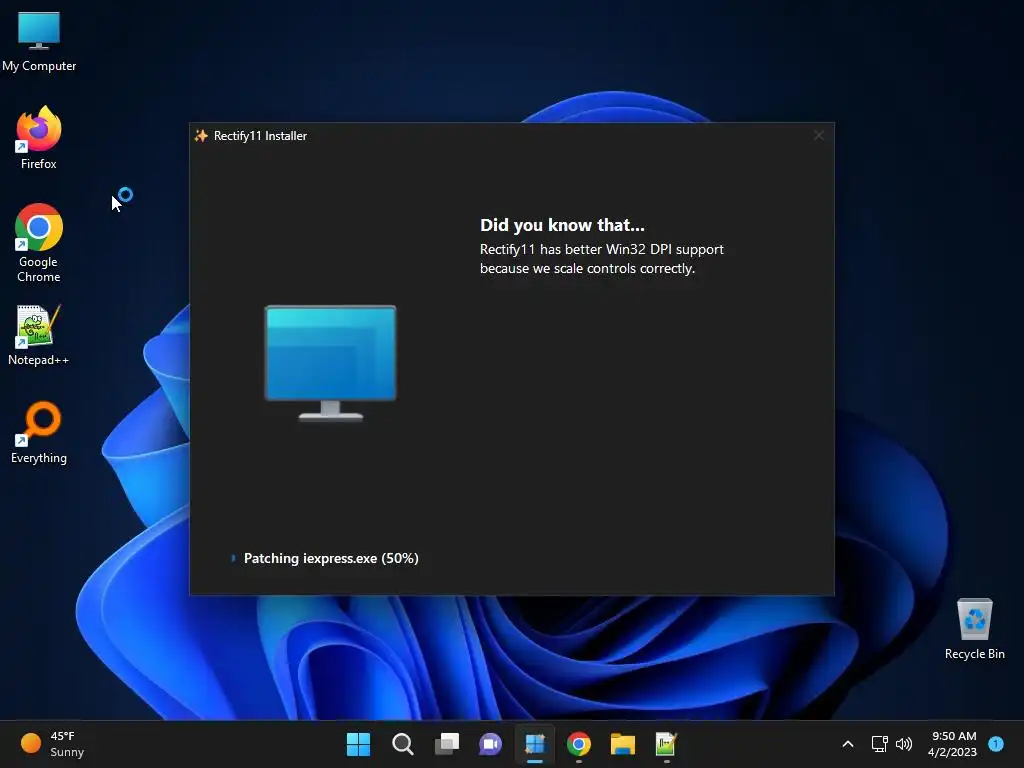Open the Windows Start menu
Screen dimensions: 1024x768
358,744
